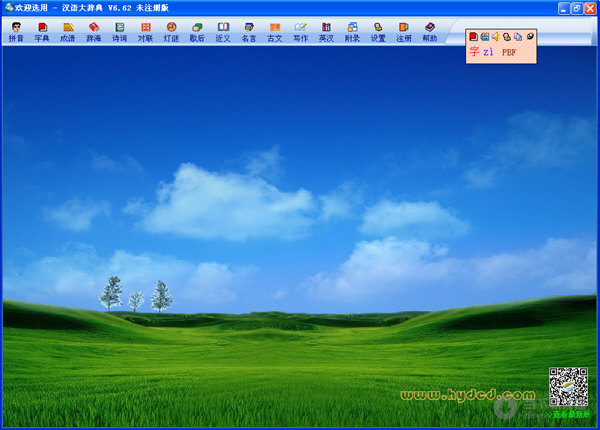This screenshot has height=430, width=600.
Task: Click the copy icon in floating panel
Action: (518, 36)
